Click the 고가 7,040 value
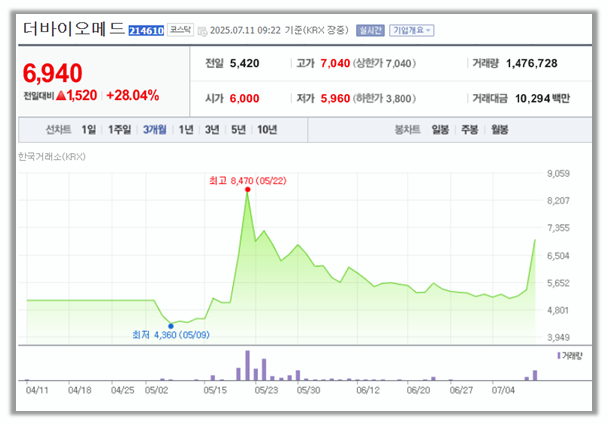This screenshot has height=425, width=609. coord(335,63)
